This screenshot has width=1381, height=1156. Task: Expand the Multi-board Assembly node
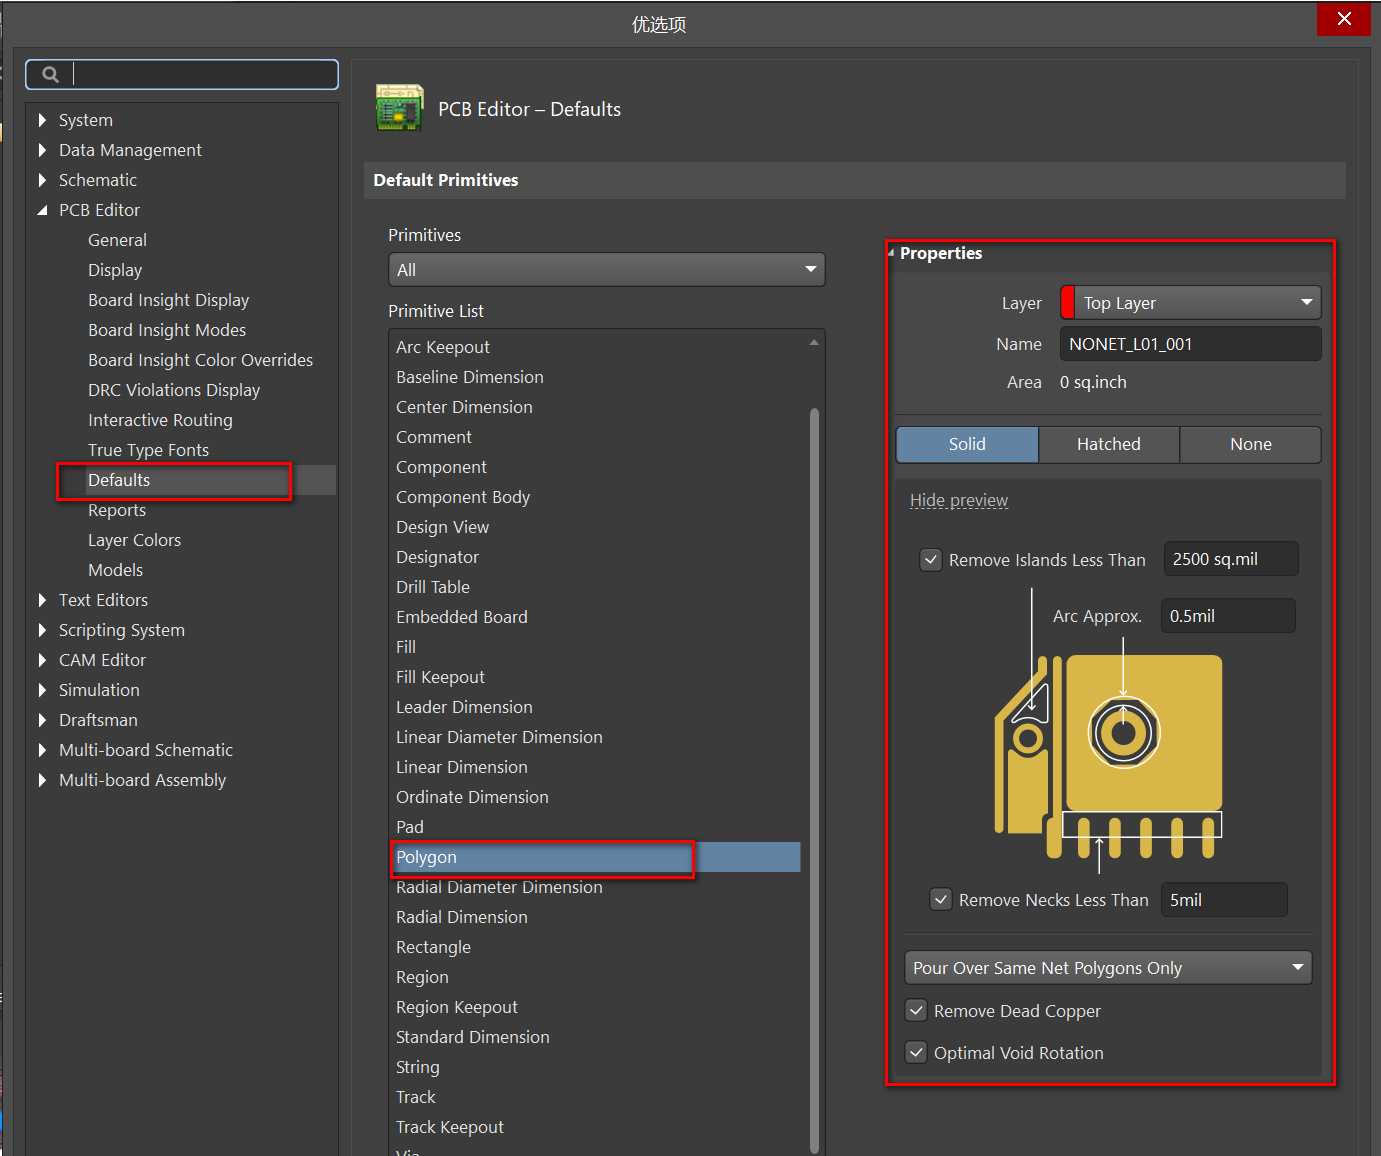42,780
